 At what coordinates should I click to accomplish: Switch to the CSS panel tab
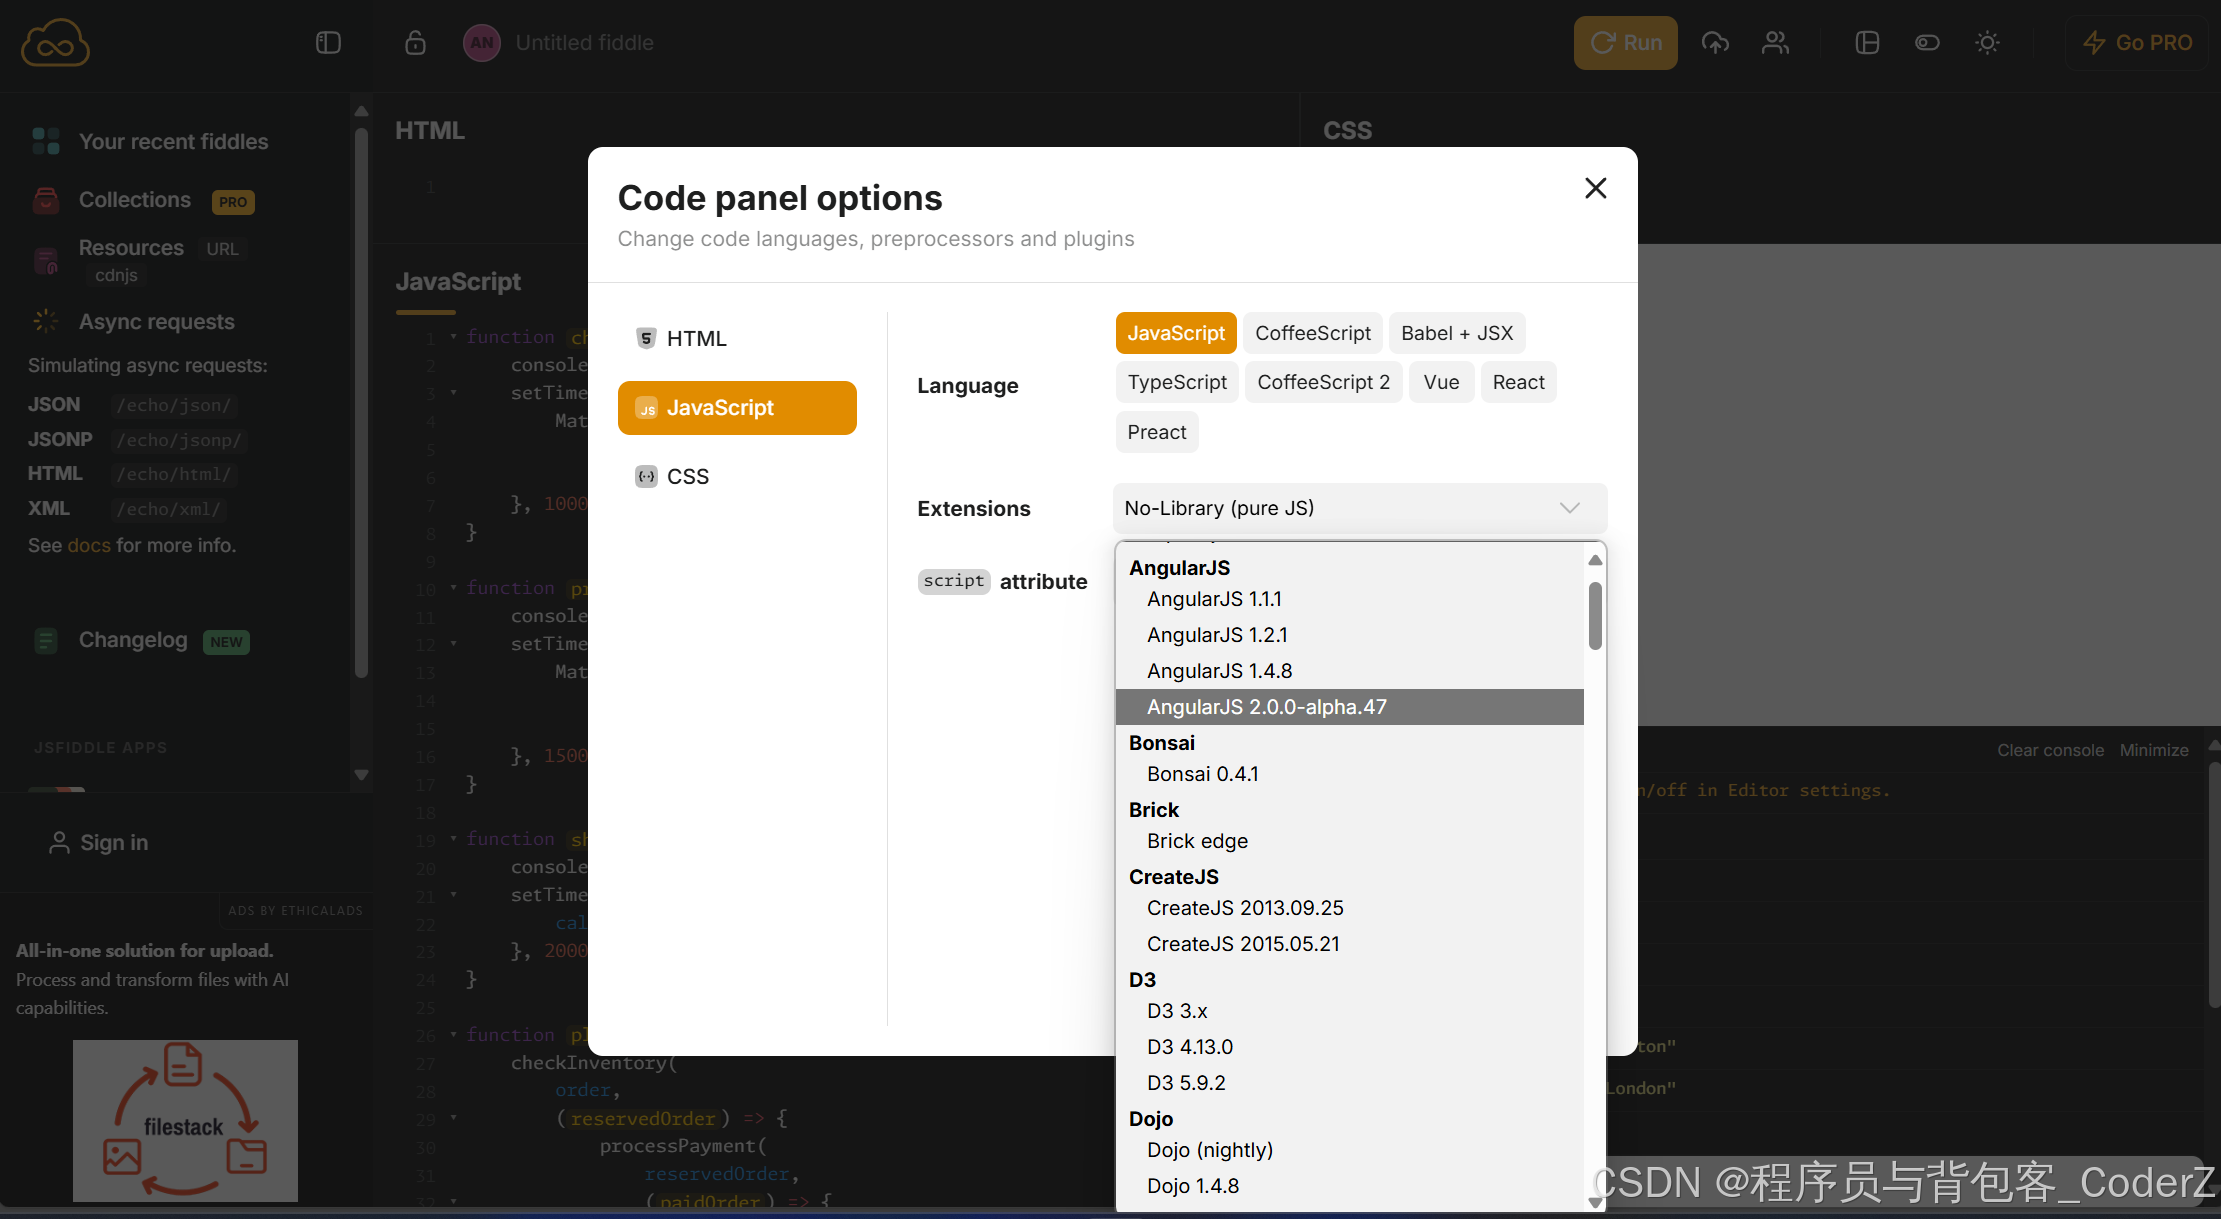tap(687, 477)
